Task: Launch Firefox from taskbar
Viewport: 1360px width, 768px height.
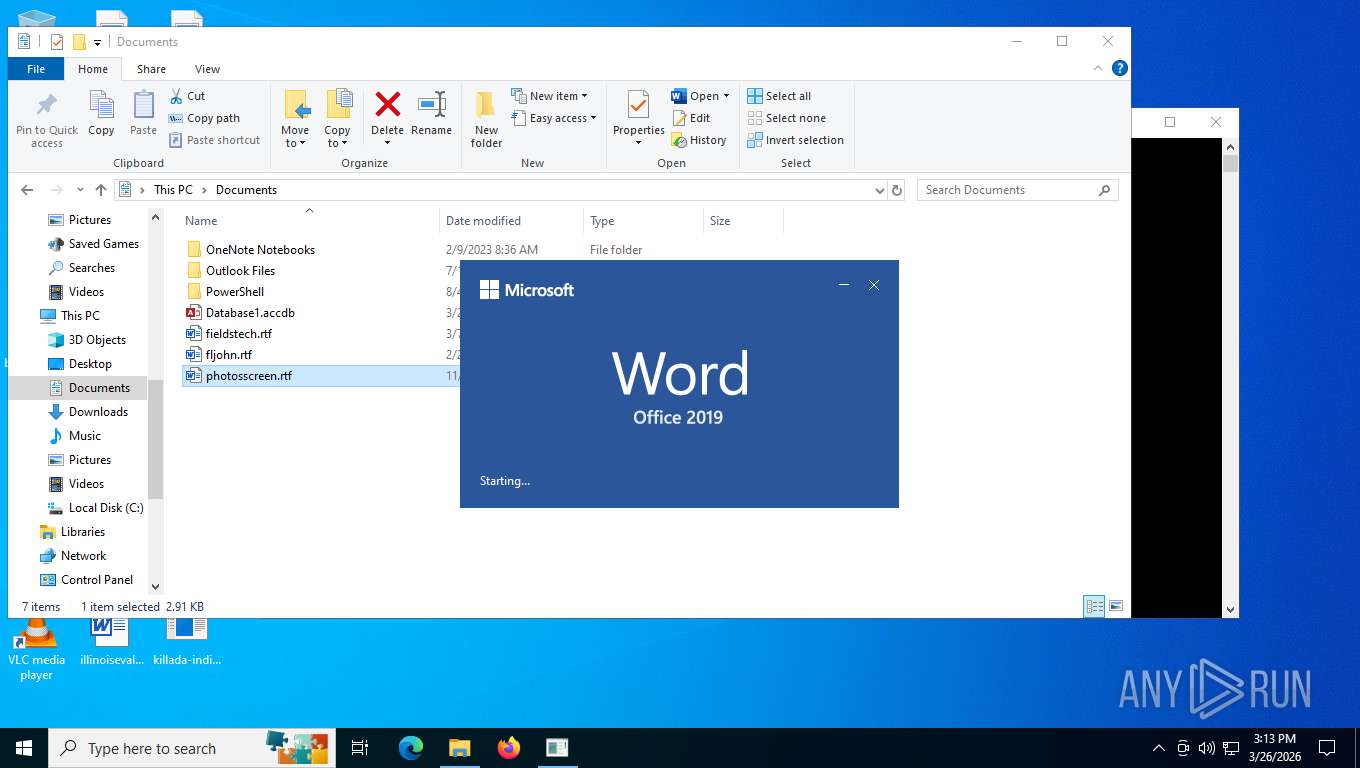Action: pos(509,748)
